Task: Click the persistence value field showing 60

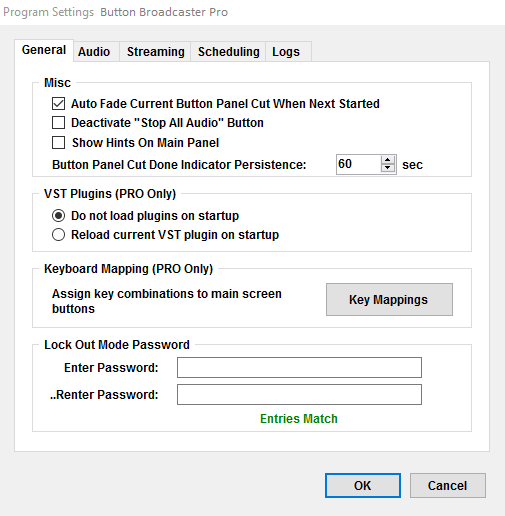Action: (x=358, y=164)
